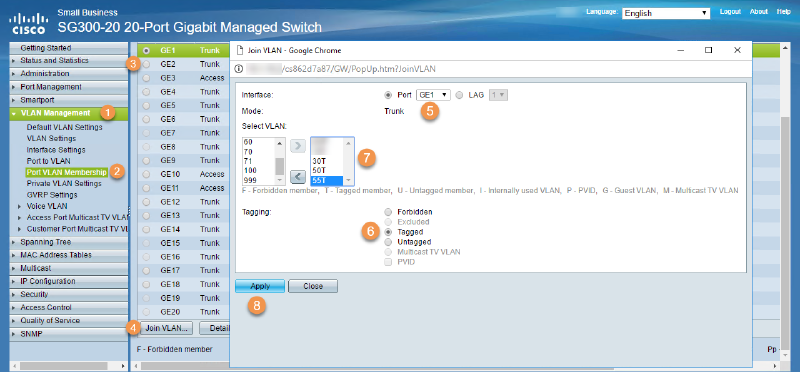Click scrollbar of available VLAN list
The image size is (800, 372).
coord(280,161)
